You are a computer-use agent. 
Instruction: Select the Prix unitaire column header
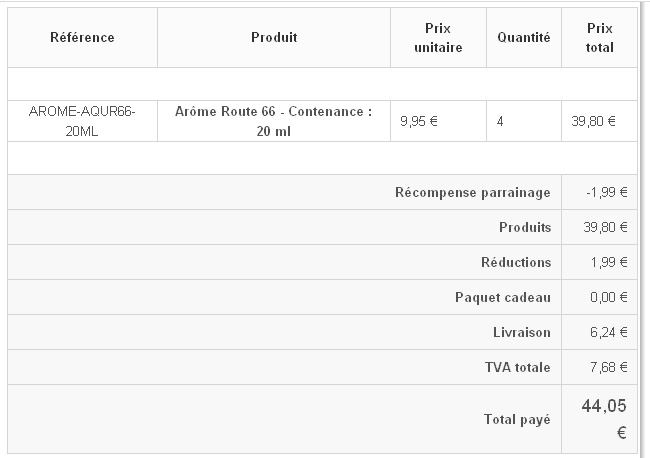(x=438, y=38)
